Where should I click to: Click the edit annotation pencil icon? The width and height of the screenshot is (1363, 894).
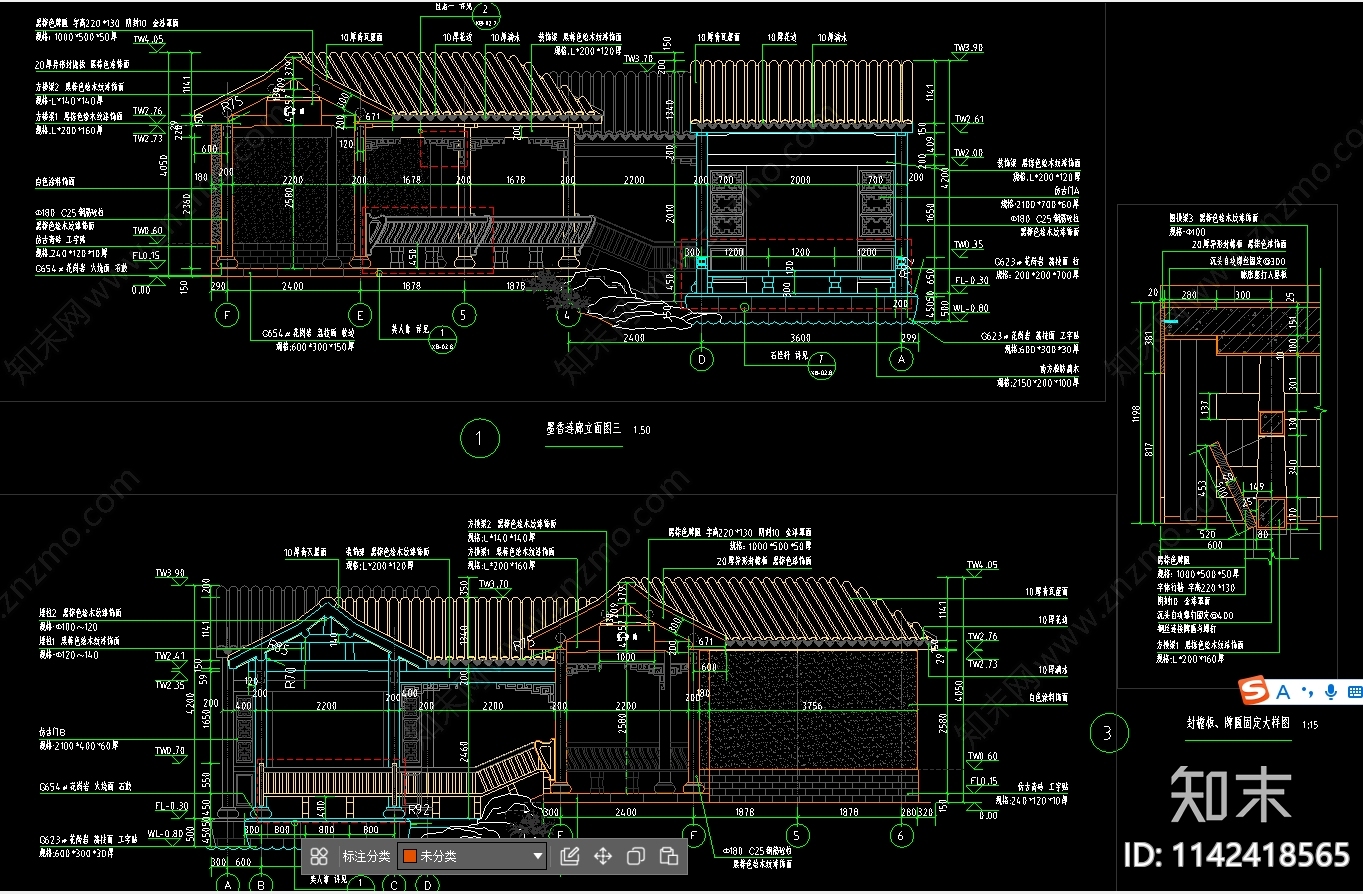[570, 856]
